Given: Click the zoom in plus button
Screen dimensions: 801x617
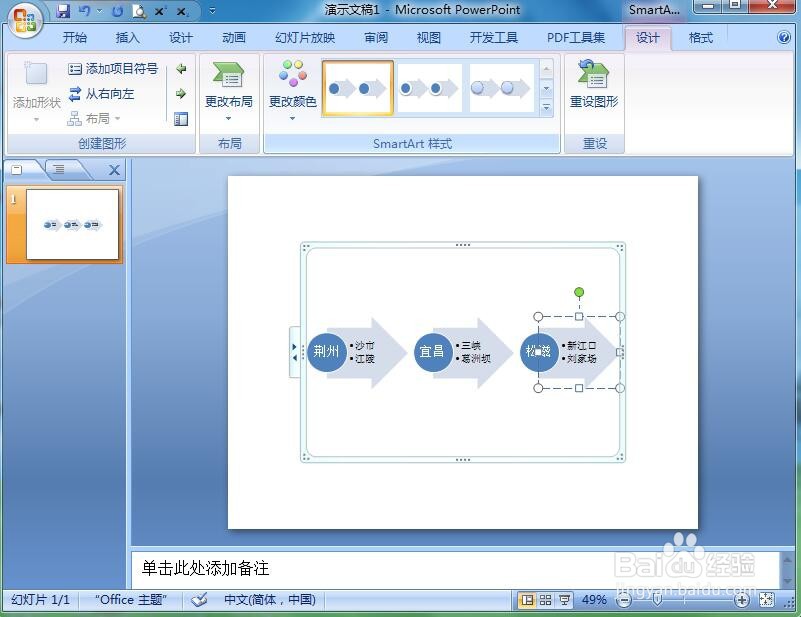Looking at the screenshot, I should pos(741,600).
